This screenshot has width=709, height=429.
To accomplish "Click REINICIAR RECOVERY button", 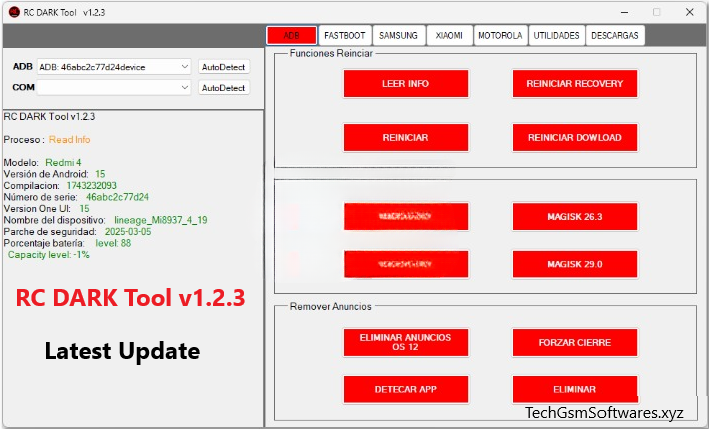I will coord(575,84).
